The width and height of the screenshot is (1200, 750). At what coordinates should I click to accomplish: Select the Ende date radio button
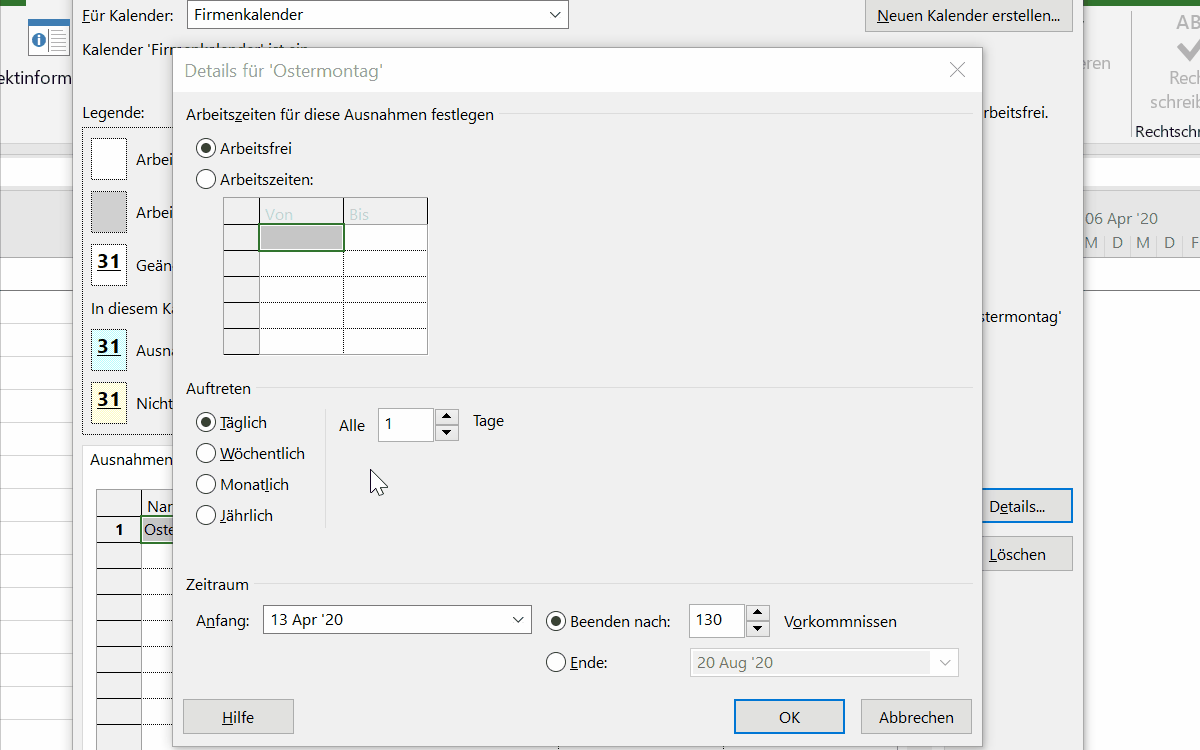point(556,662)
